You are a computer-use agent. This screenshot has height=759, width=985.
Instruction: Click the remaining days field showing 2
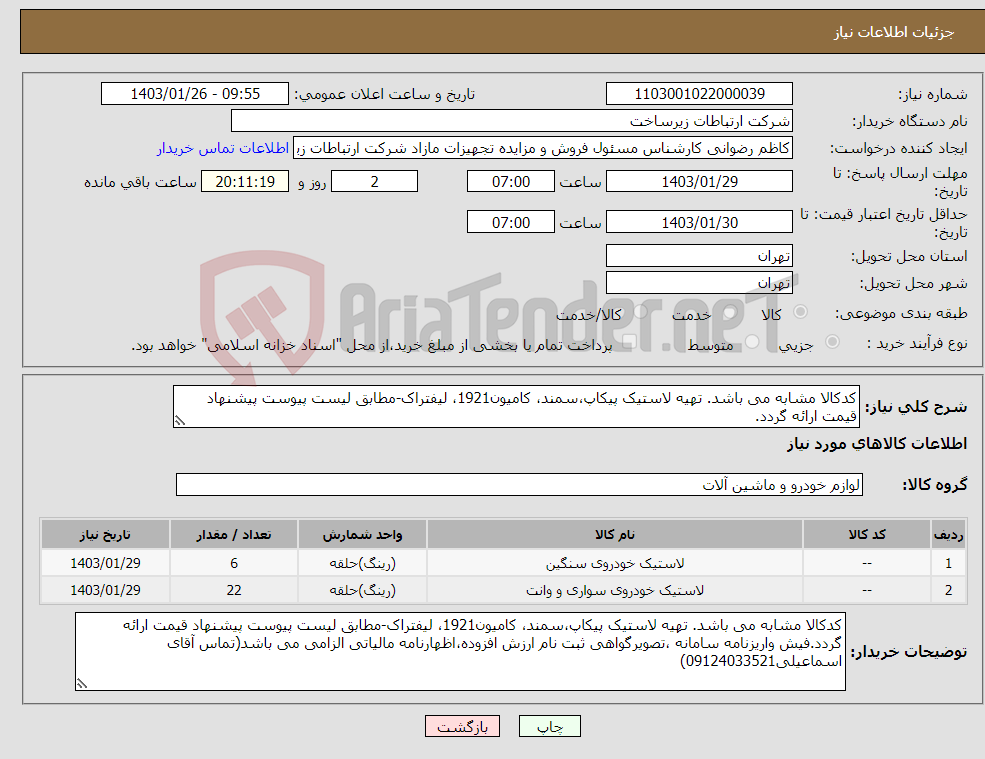374,182
